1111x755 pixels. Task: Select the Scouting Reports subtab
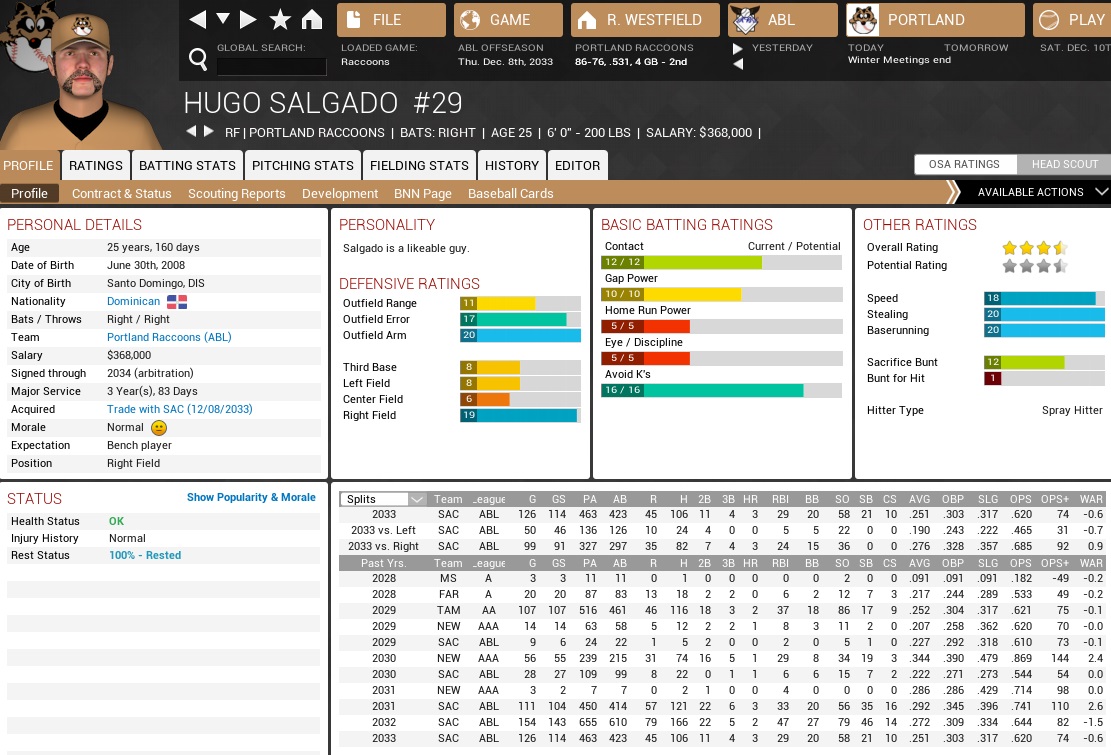point(236,194)
